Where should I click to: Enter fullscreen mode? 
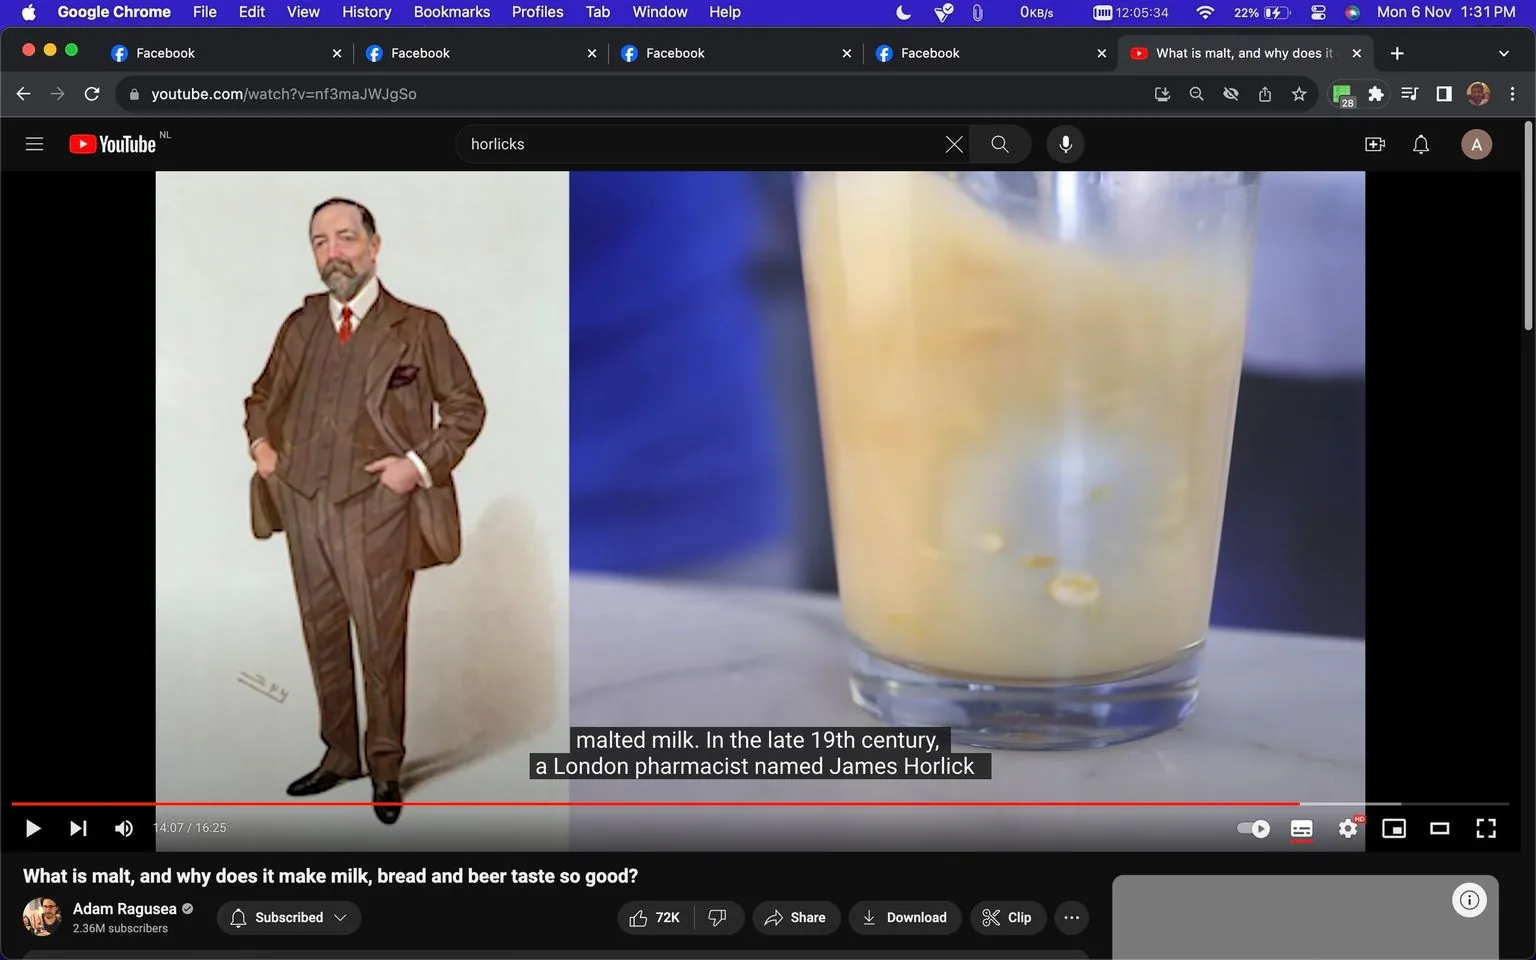coord(1485,828)
